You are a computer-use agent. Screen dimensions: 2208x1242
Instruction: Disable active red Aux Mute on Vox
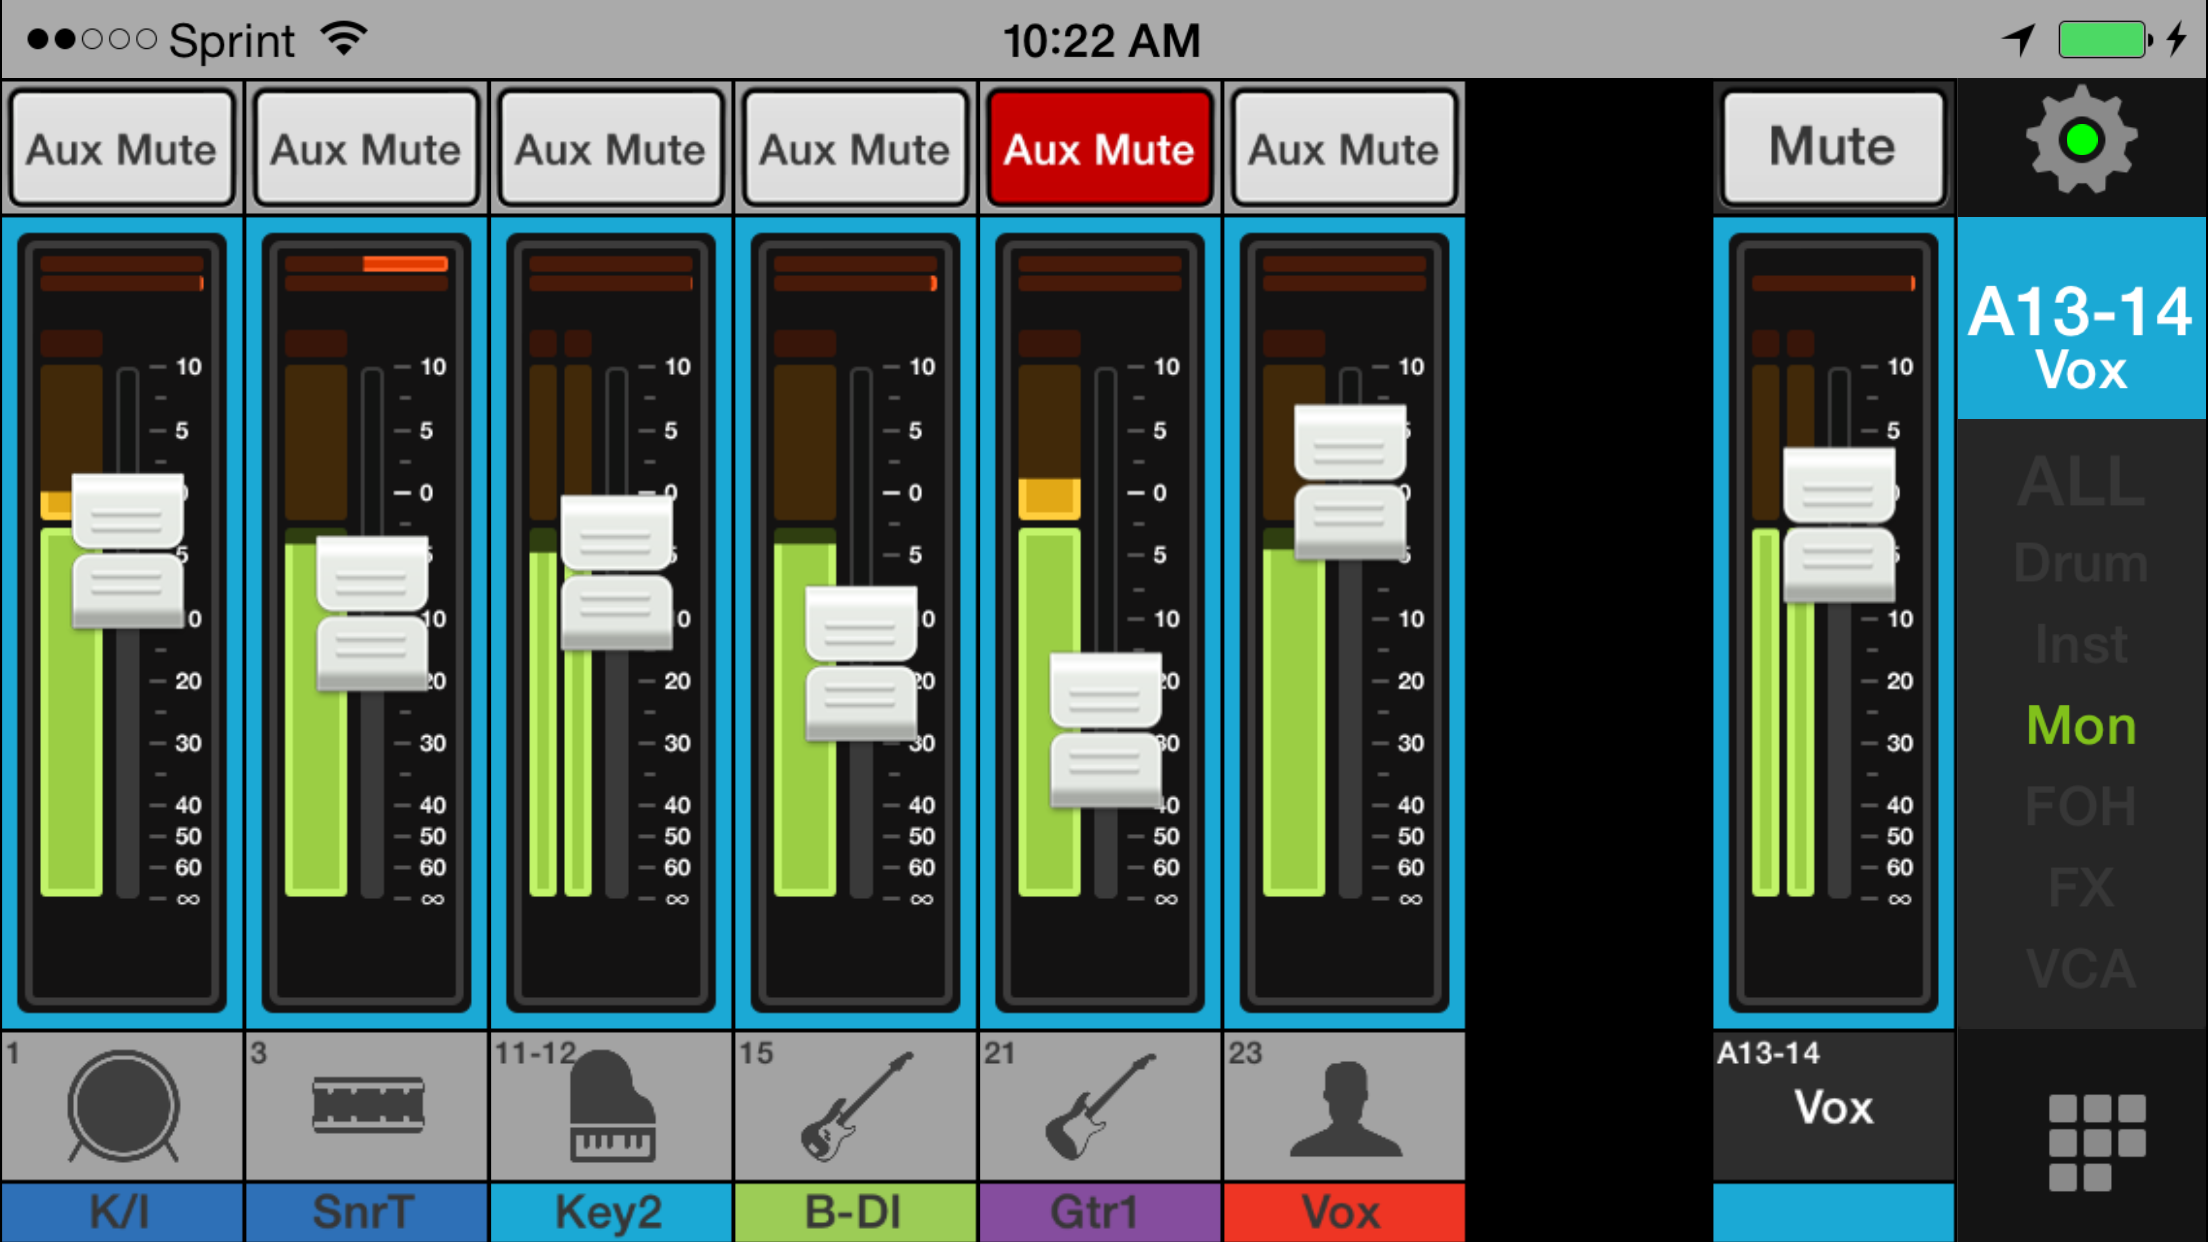(1098, 147)
